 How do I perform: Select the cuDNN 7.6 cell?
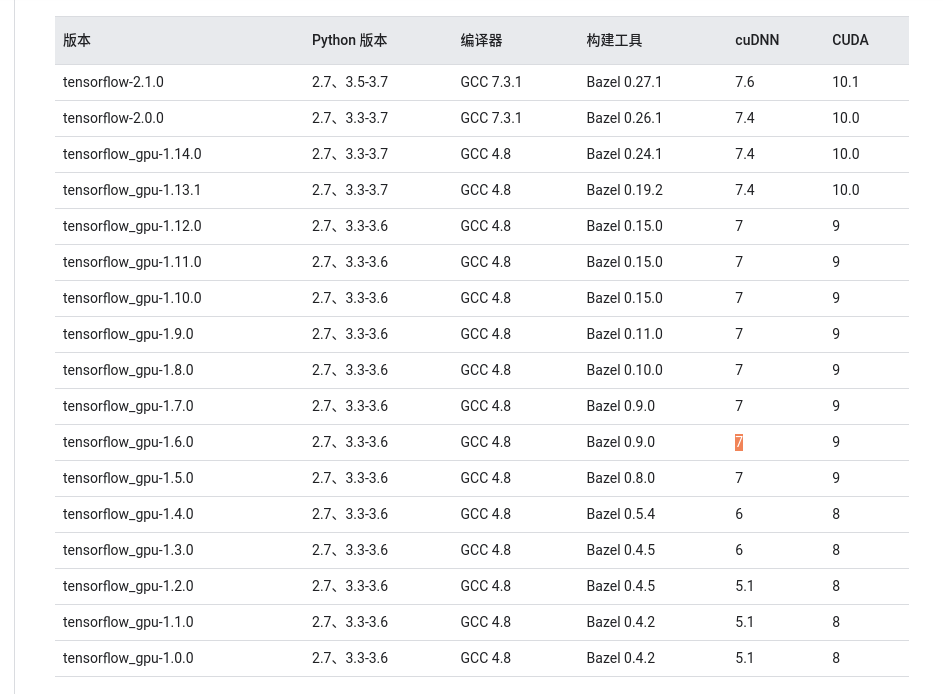(x=745, y=82)
